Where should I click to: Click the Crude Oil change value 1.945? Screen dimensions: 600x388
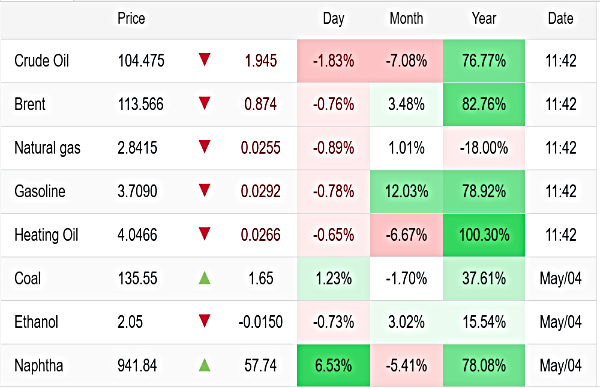click(261, 60)
